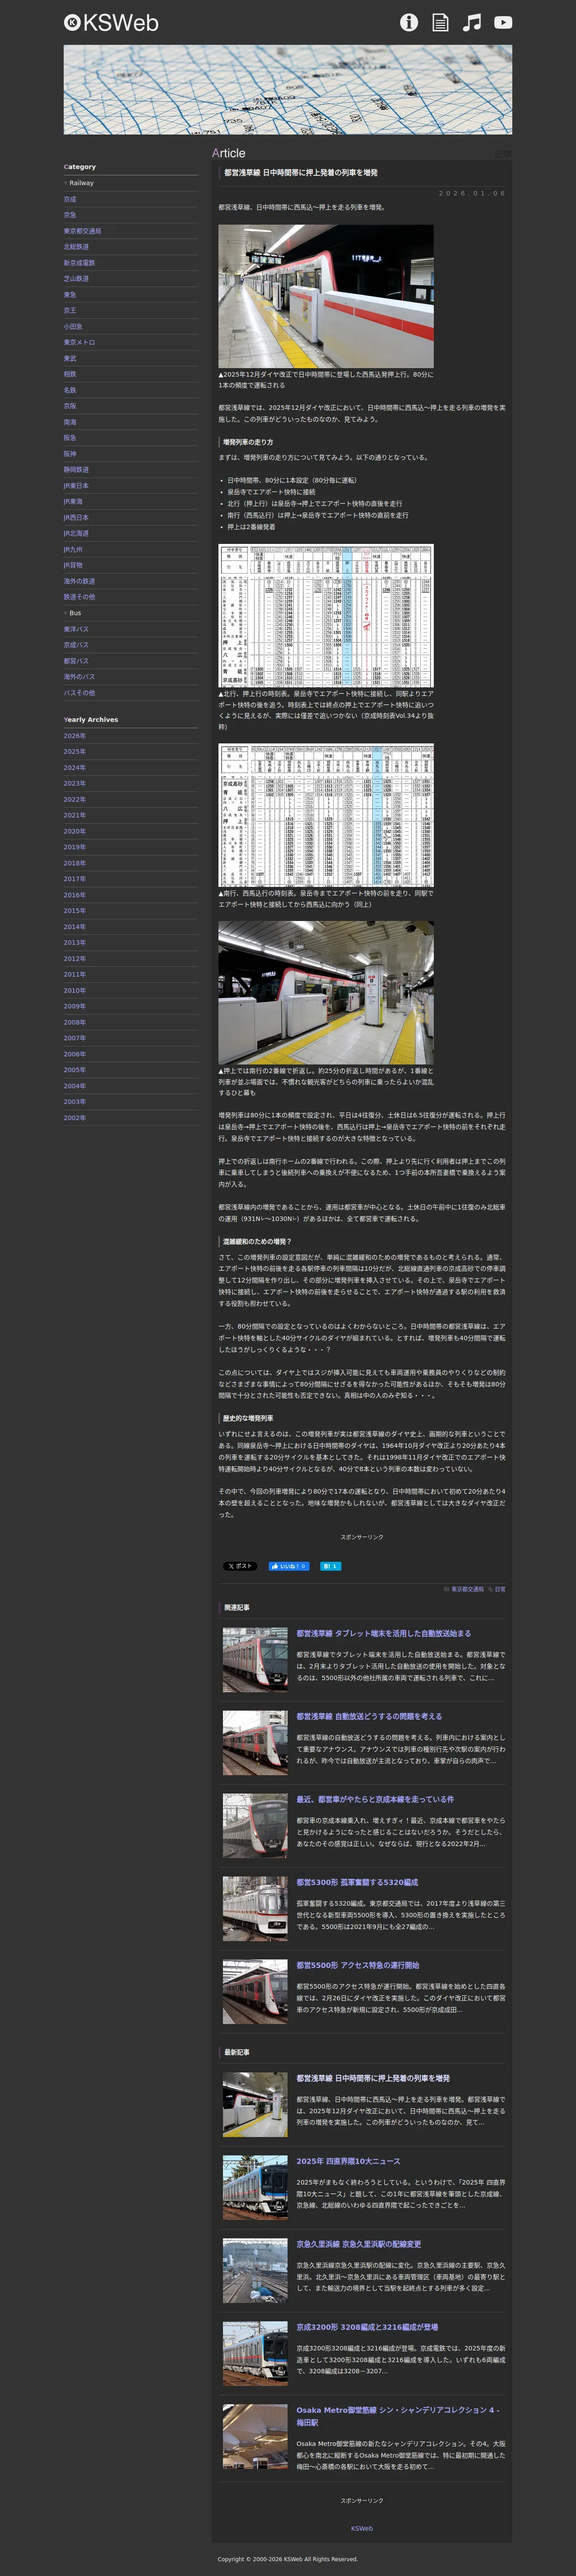Open the top platform photo of 西馬込 train
This screenshot has height=2576, width=576.
[326, 296]
